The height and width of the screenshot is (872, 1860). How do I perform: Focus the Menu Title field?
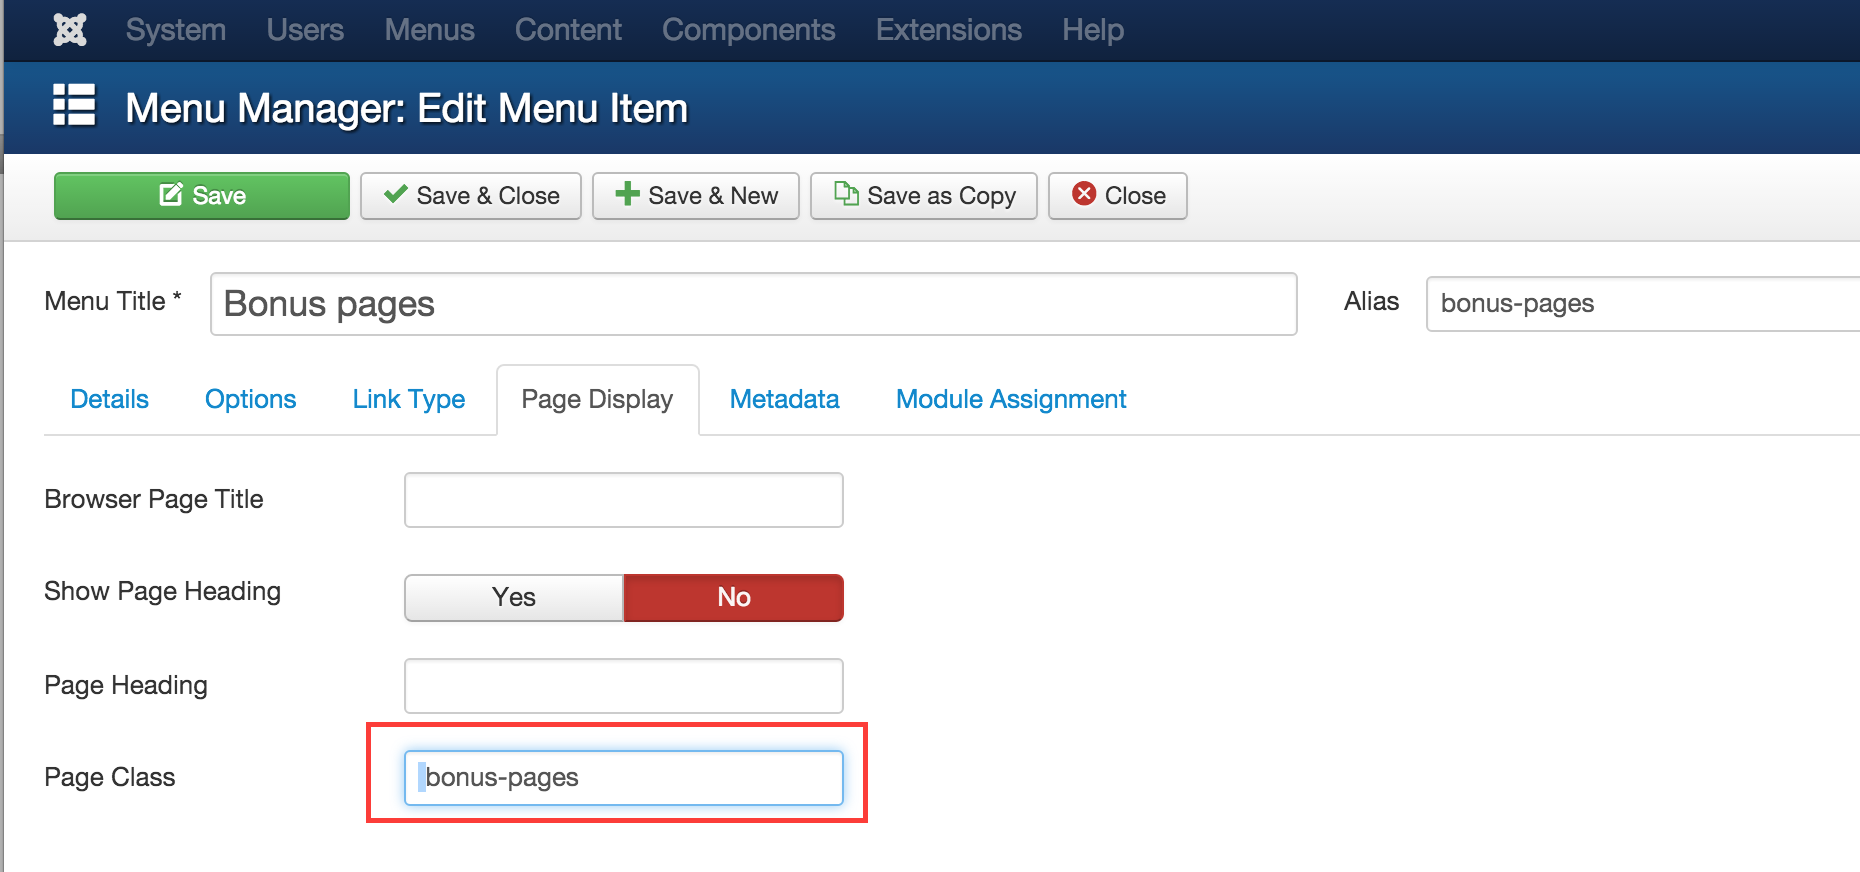(x=754, y=304)
